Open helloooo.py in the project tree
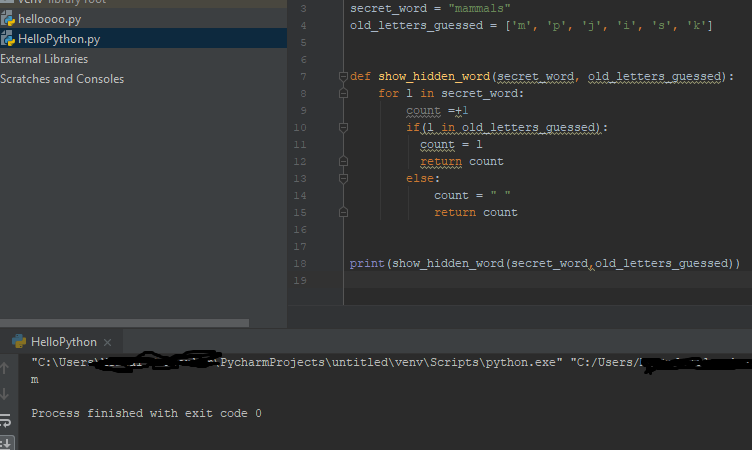 click(x=52, y=19)
